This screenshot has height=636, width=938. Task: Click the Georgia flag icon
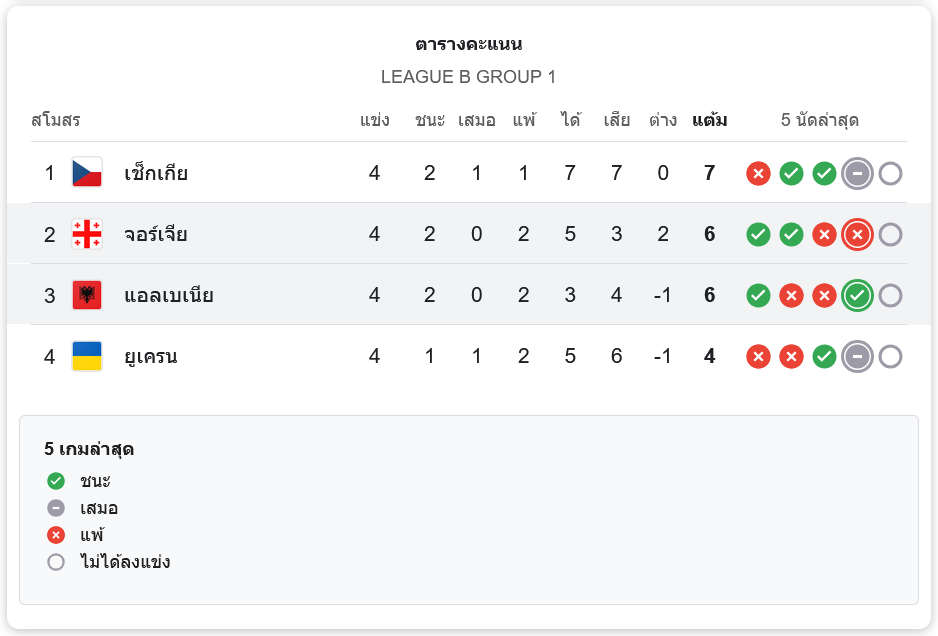coord(87,234)
